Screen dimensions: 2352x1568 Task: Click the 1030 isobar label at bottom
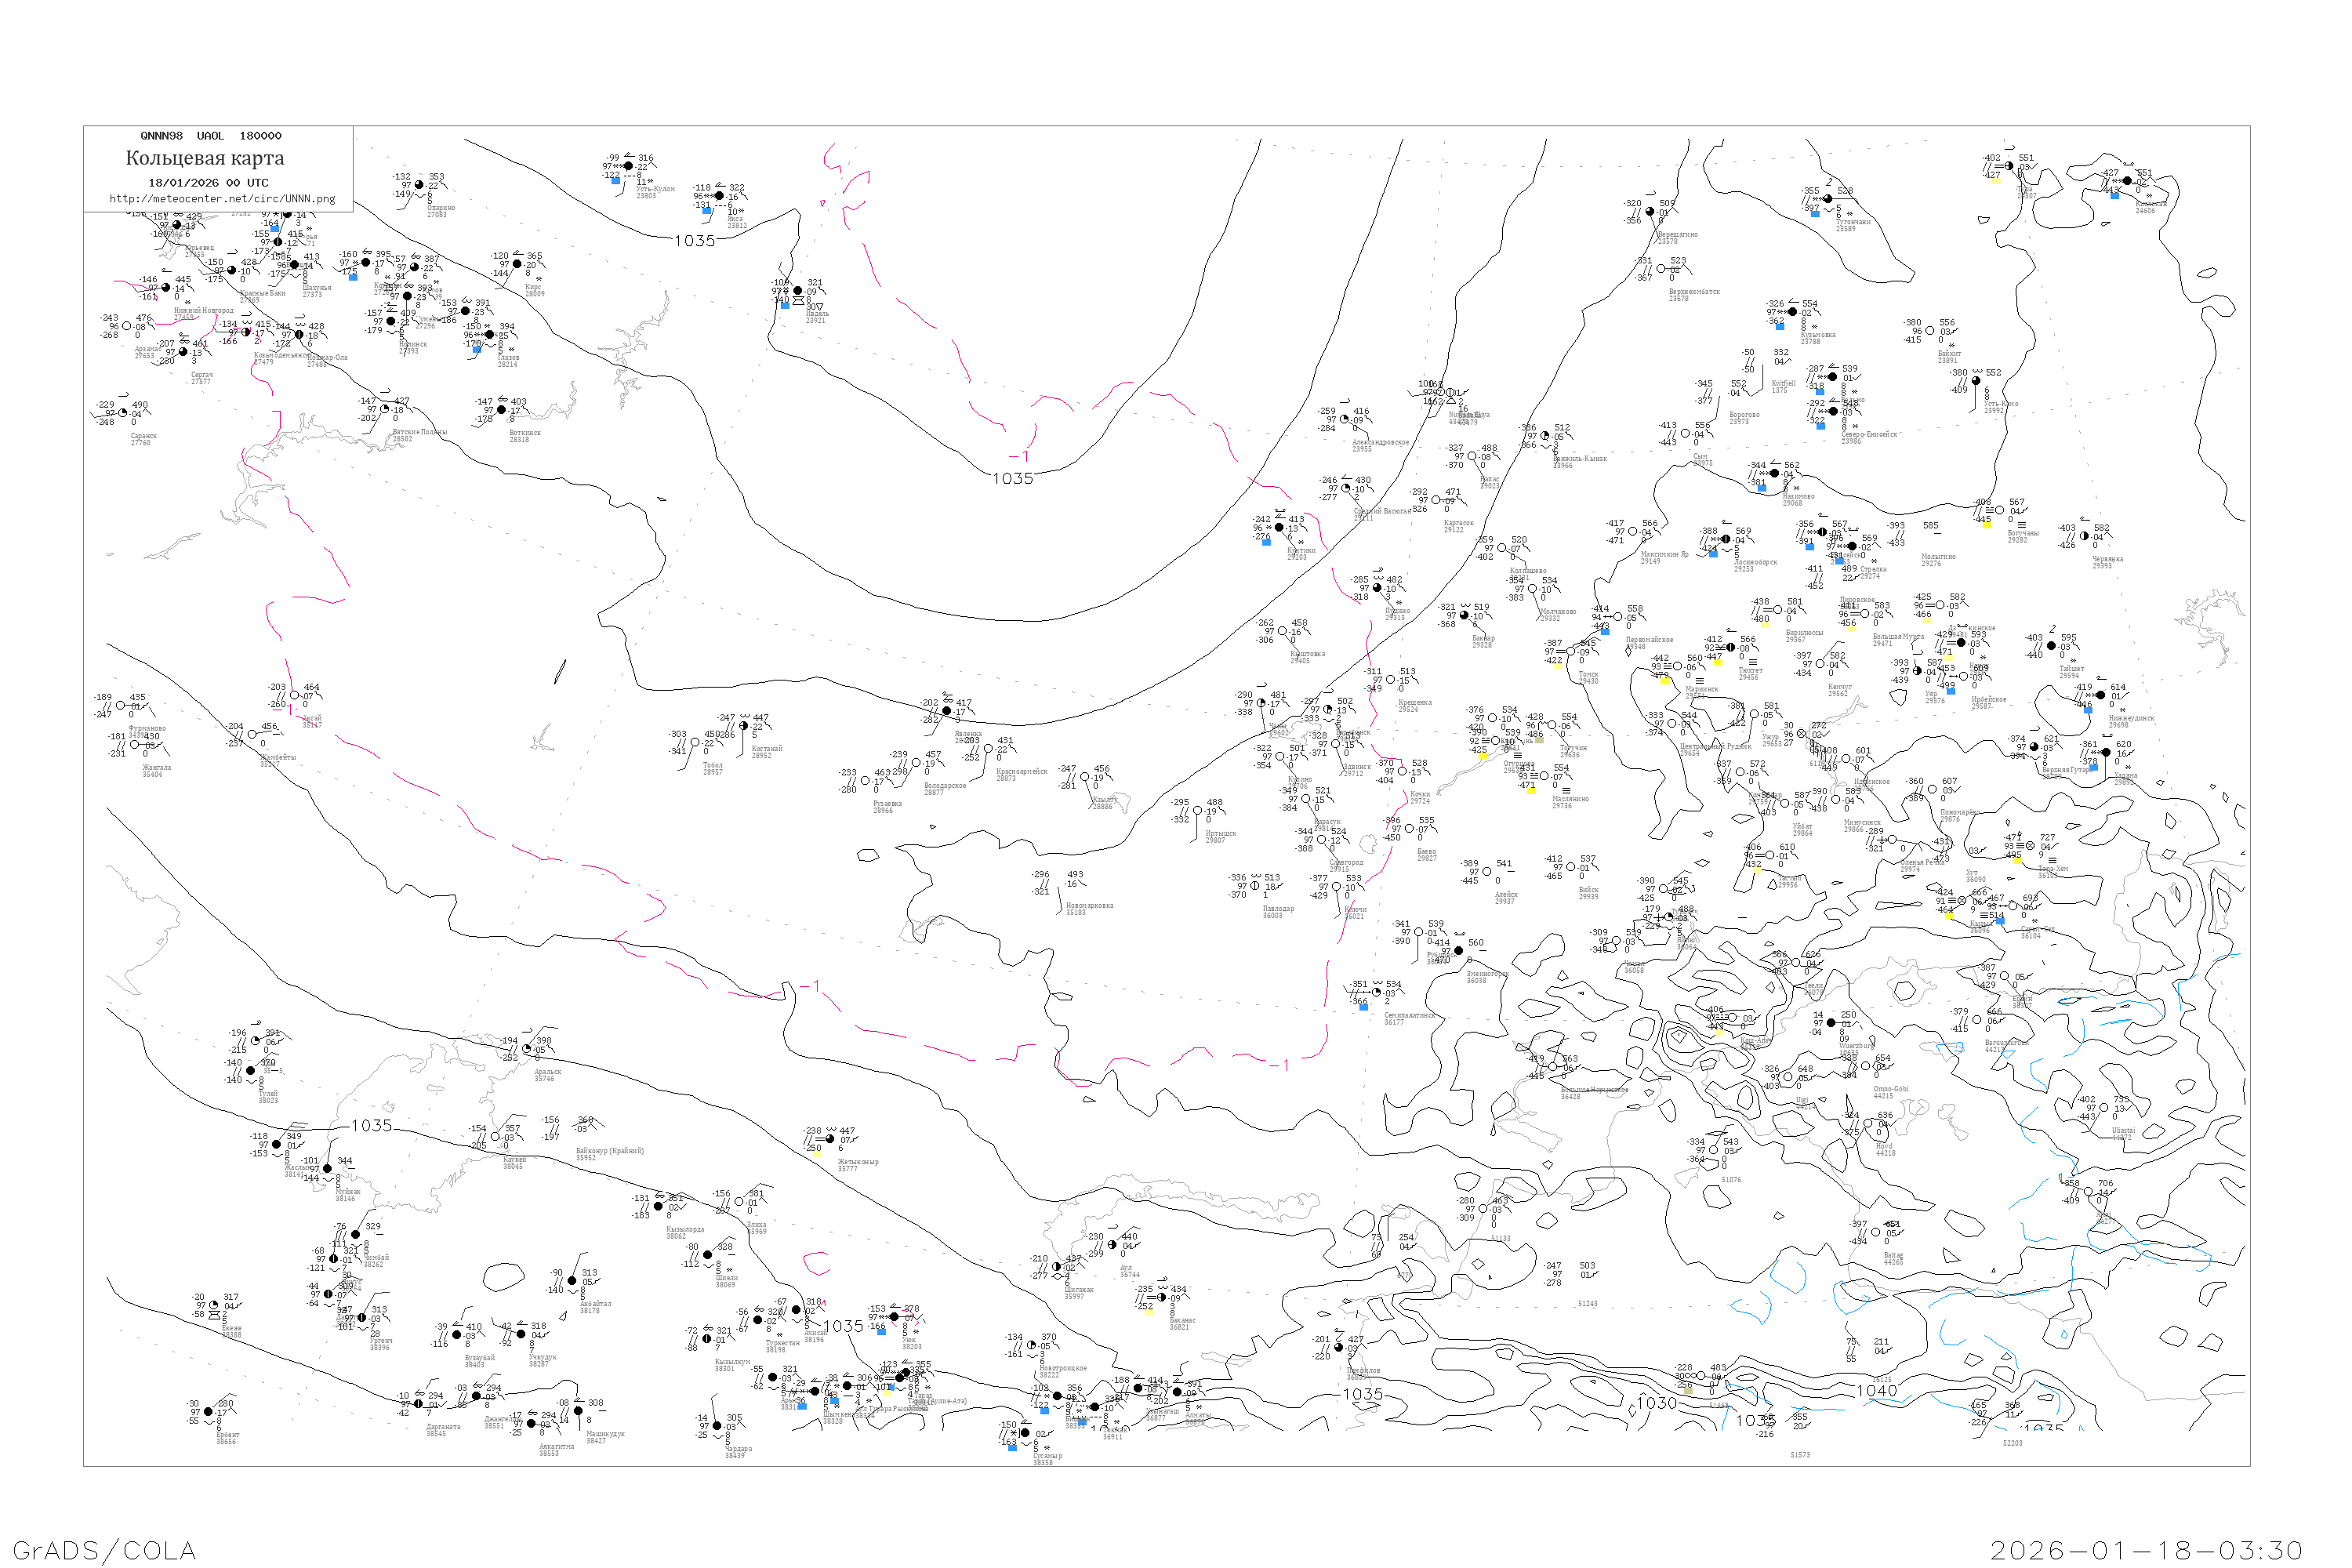(x=1656, y=1403)
